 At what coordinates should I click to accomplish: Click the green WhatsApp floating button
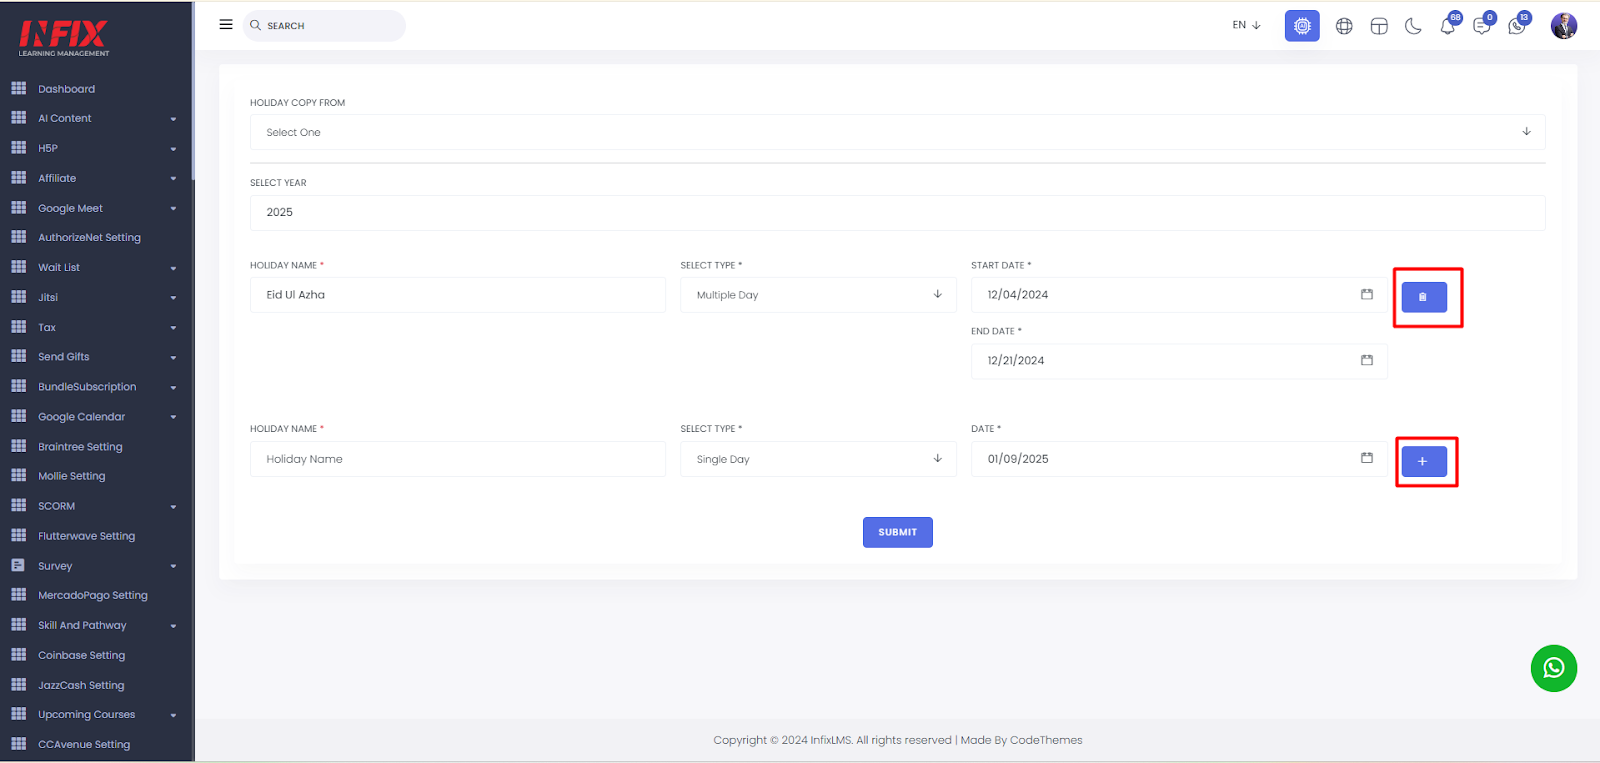[x=1554, y=668]
